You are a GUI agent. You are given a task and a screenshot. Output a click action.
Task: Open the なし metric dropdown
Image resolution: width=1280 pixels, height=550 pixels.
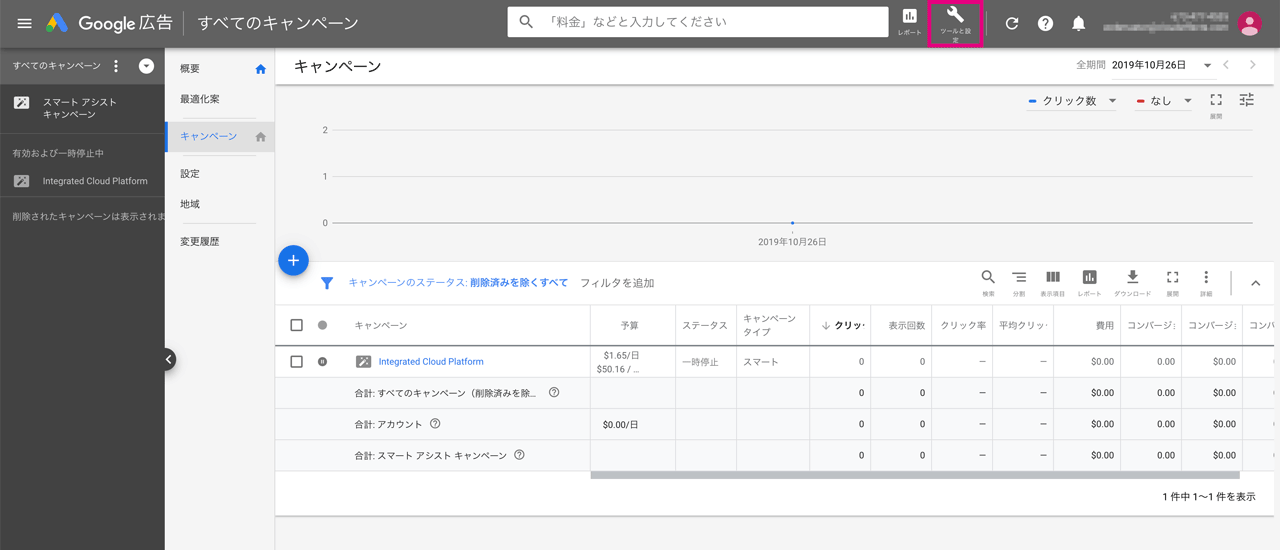1164,101
